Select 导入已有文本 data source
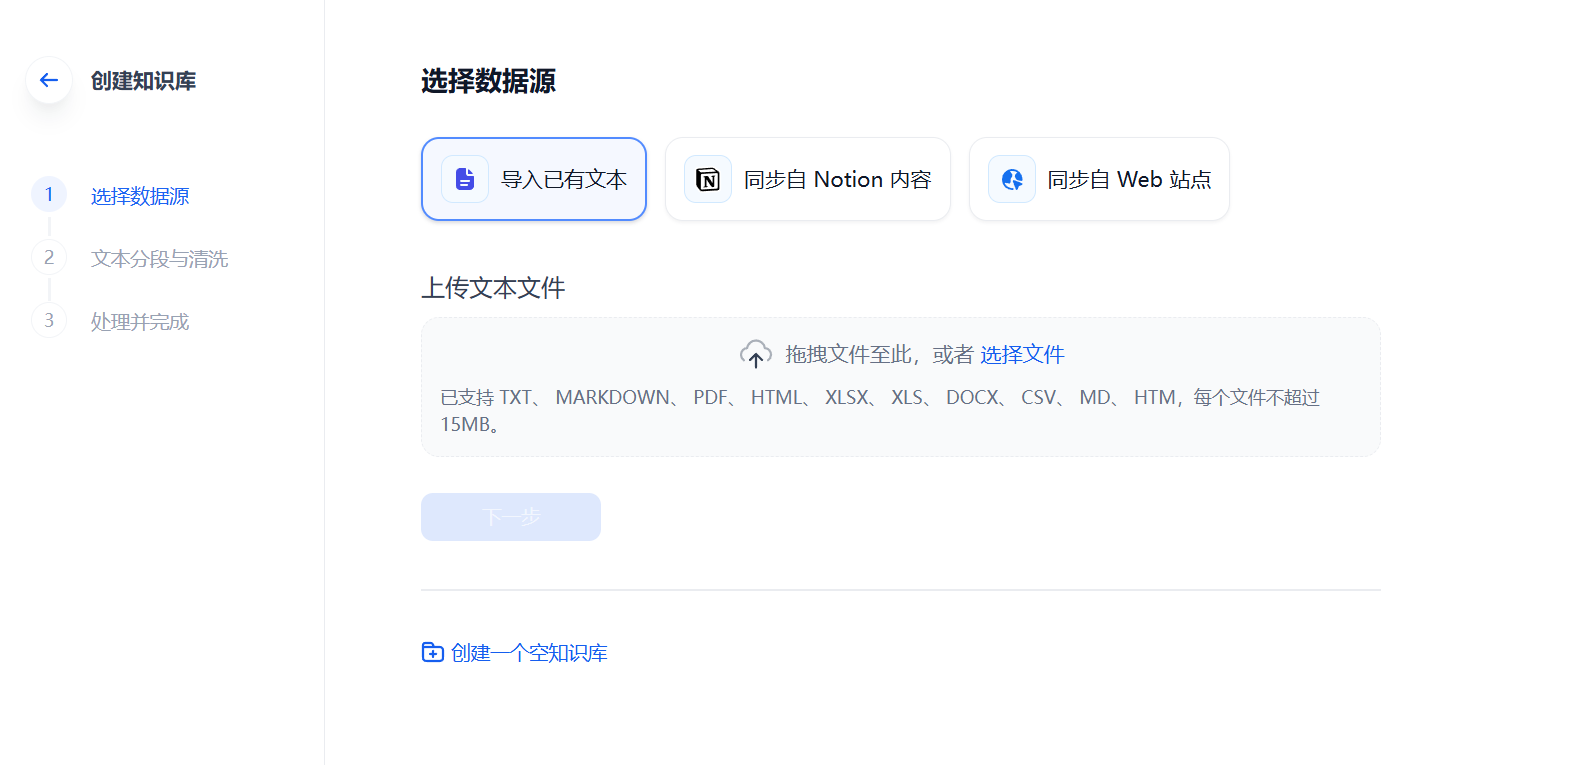Viewport: 1575px width, 765px height. point(534,179)
